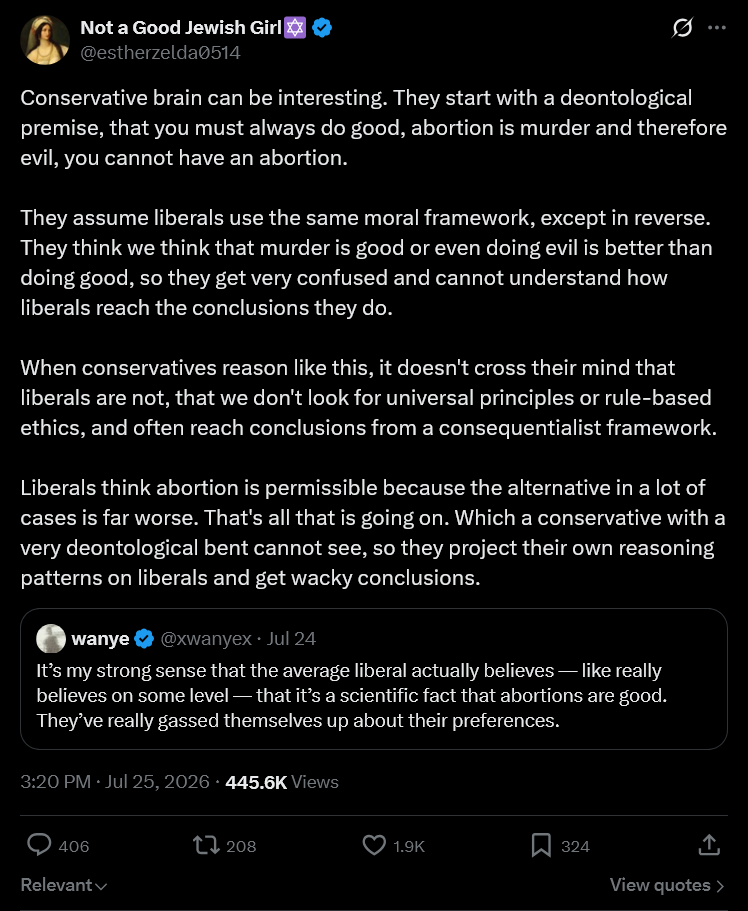Screen dimensions: 748x911
Task: Click the chevron next to Relevant
Action: (101, 886)
